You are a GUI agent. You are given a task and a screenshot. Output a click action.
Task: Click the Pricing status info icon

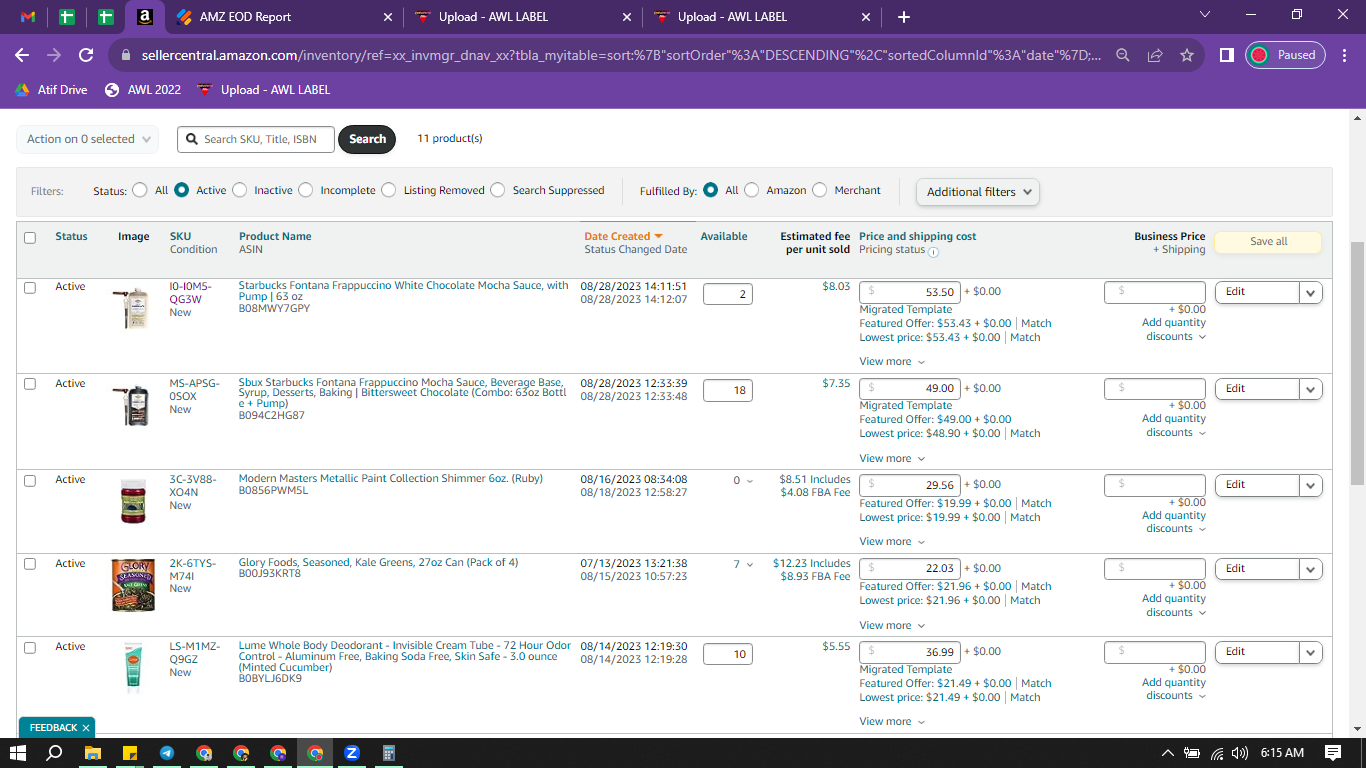coord(933,252)
